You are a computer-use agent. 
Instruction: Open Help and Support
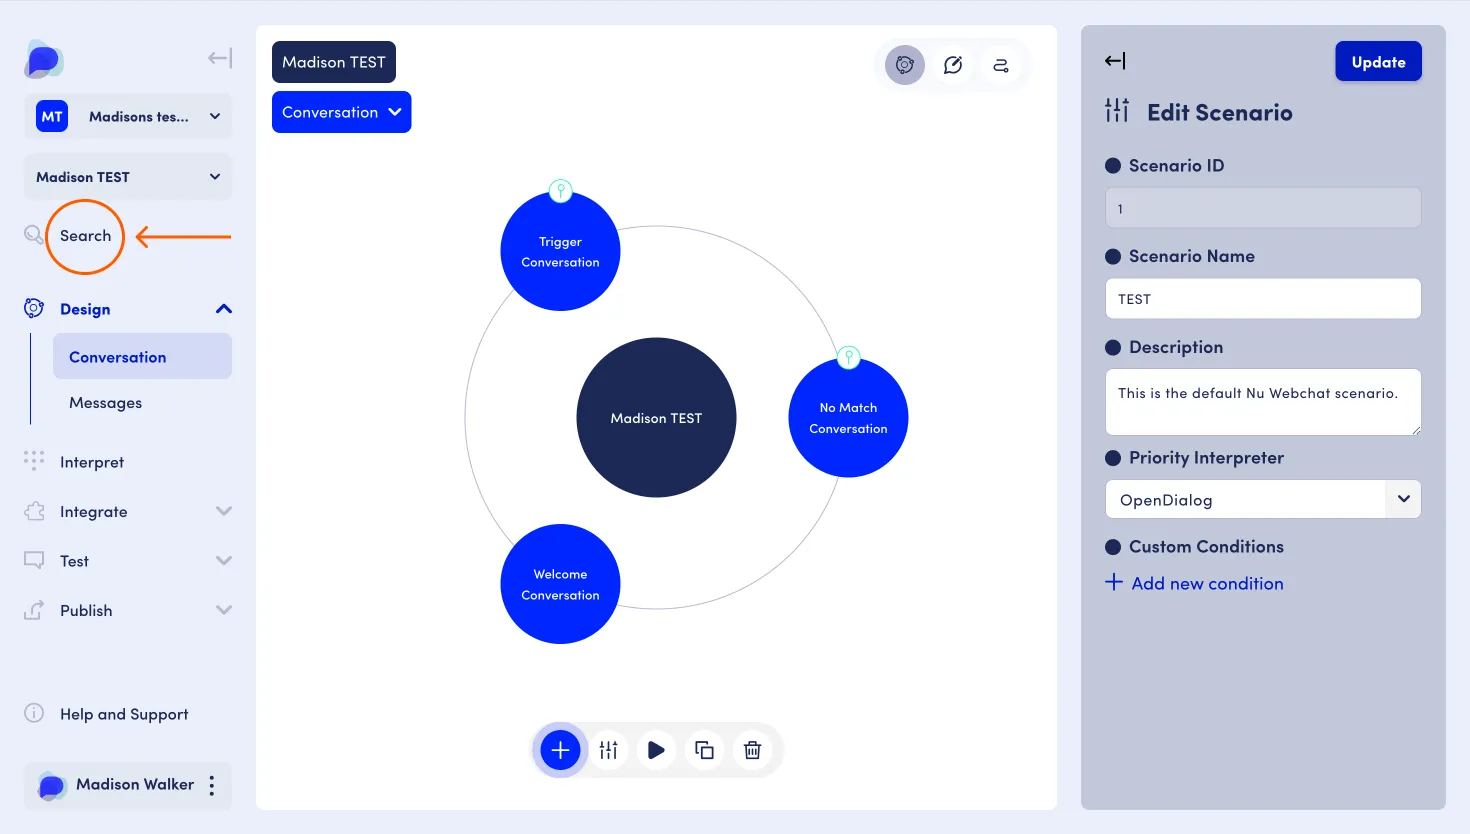point(124,714)
